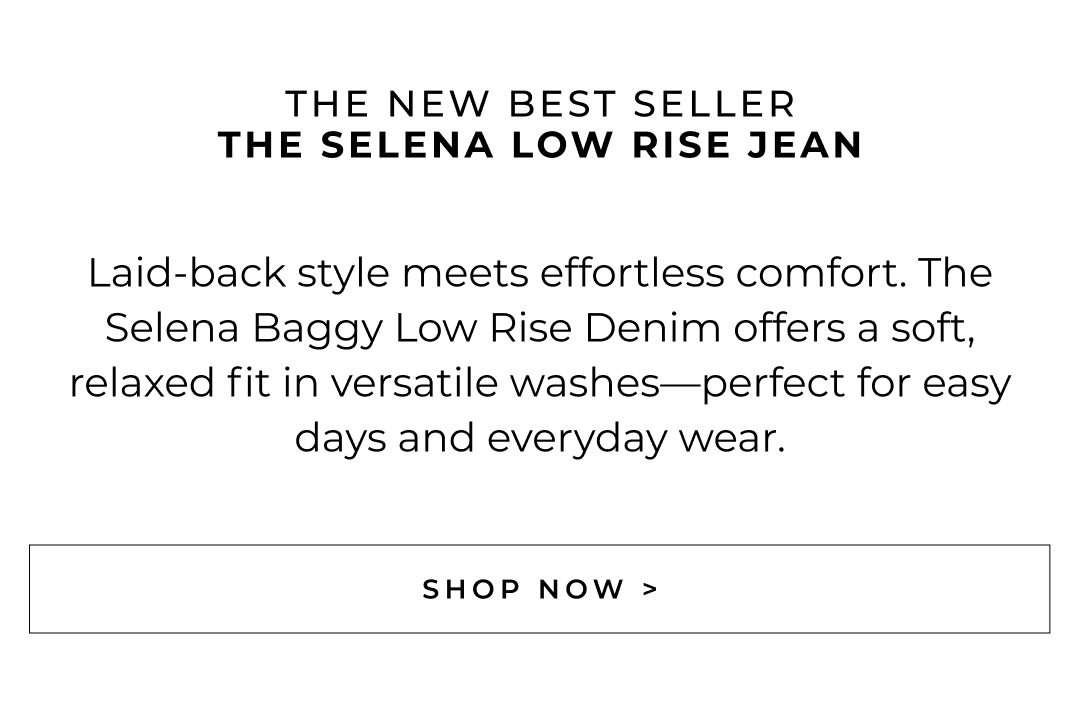Click the arrow after SHOP NOW

pyautogui.click(x=651, y=589)
